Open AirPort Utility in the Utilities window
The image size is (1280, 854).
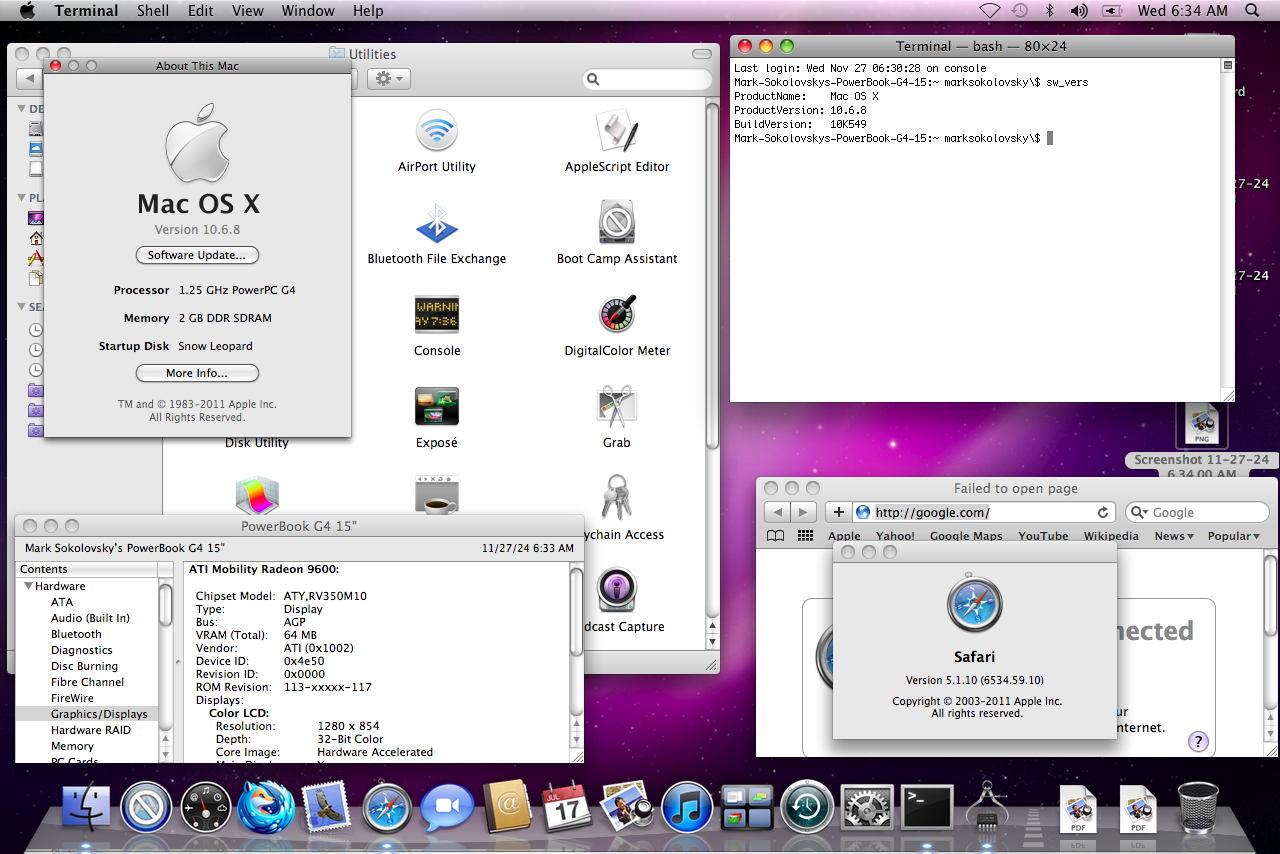(437, 131)
